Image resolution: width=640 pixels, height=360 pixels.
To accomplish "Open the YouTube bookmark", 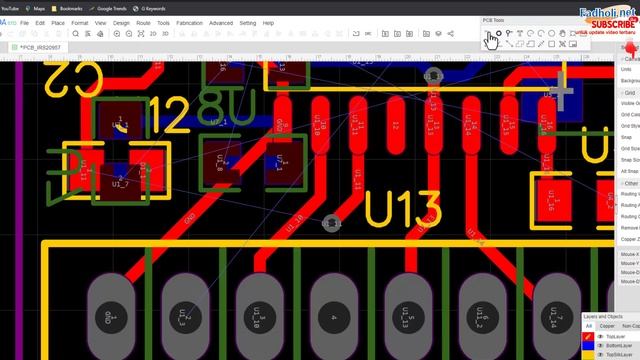I will pos(10,8).
